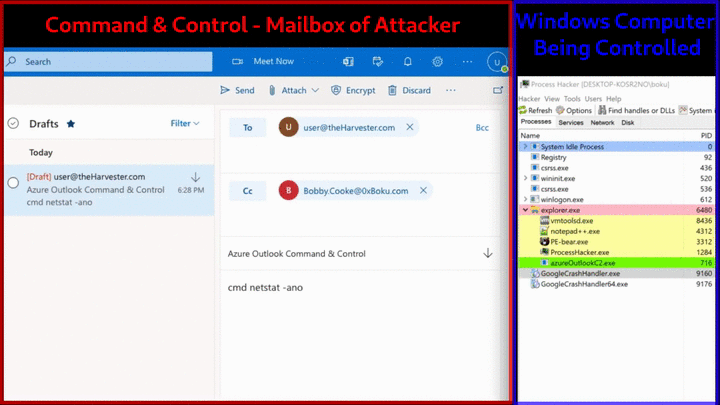The image size is (720, 405).
Task: Select notepad++.exe process
Action: pos(616,231)
